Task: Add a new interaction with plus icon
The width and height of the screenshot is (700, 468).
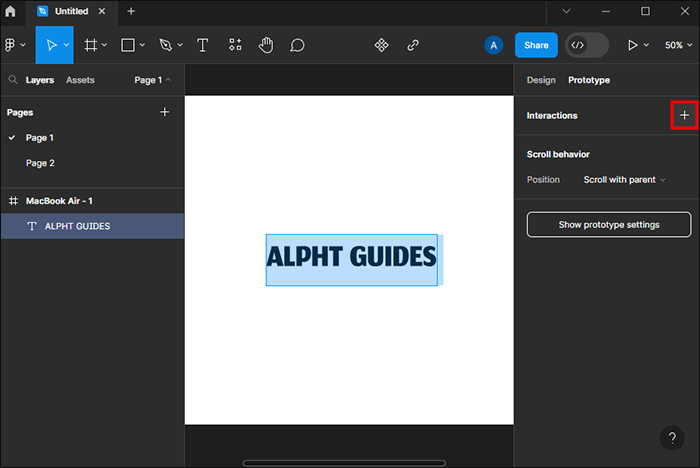Action: point(684,116)
